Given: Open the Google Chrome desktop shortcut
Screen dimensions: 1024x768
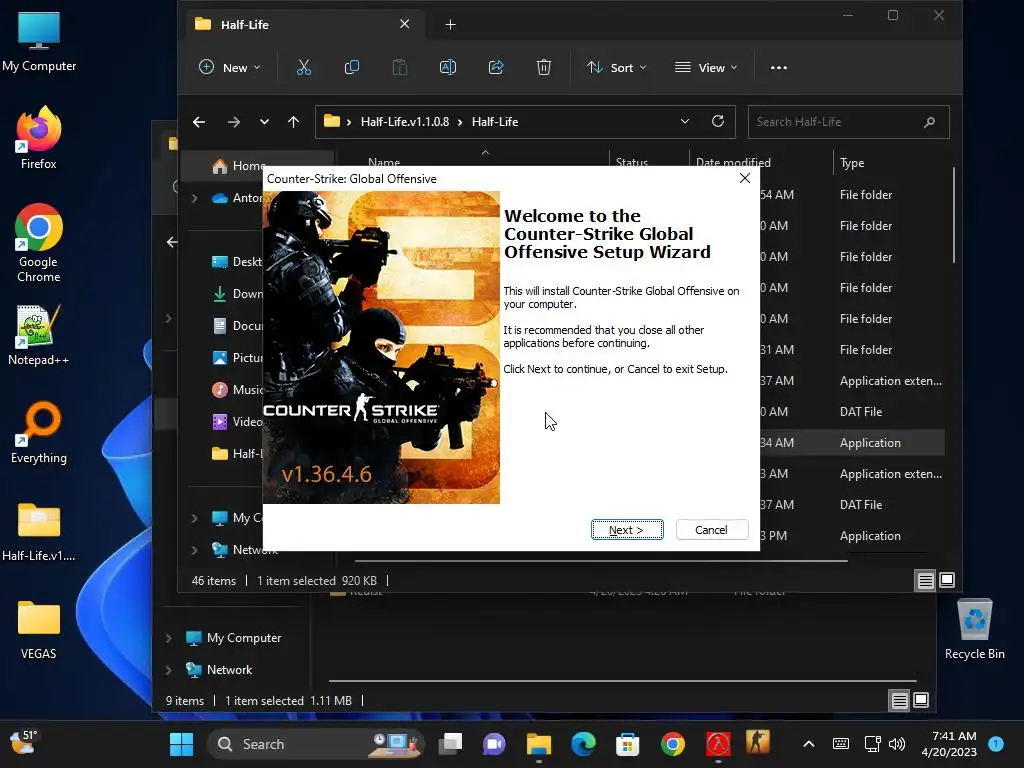Looking at the screenshot, I should tap(39, 243).
